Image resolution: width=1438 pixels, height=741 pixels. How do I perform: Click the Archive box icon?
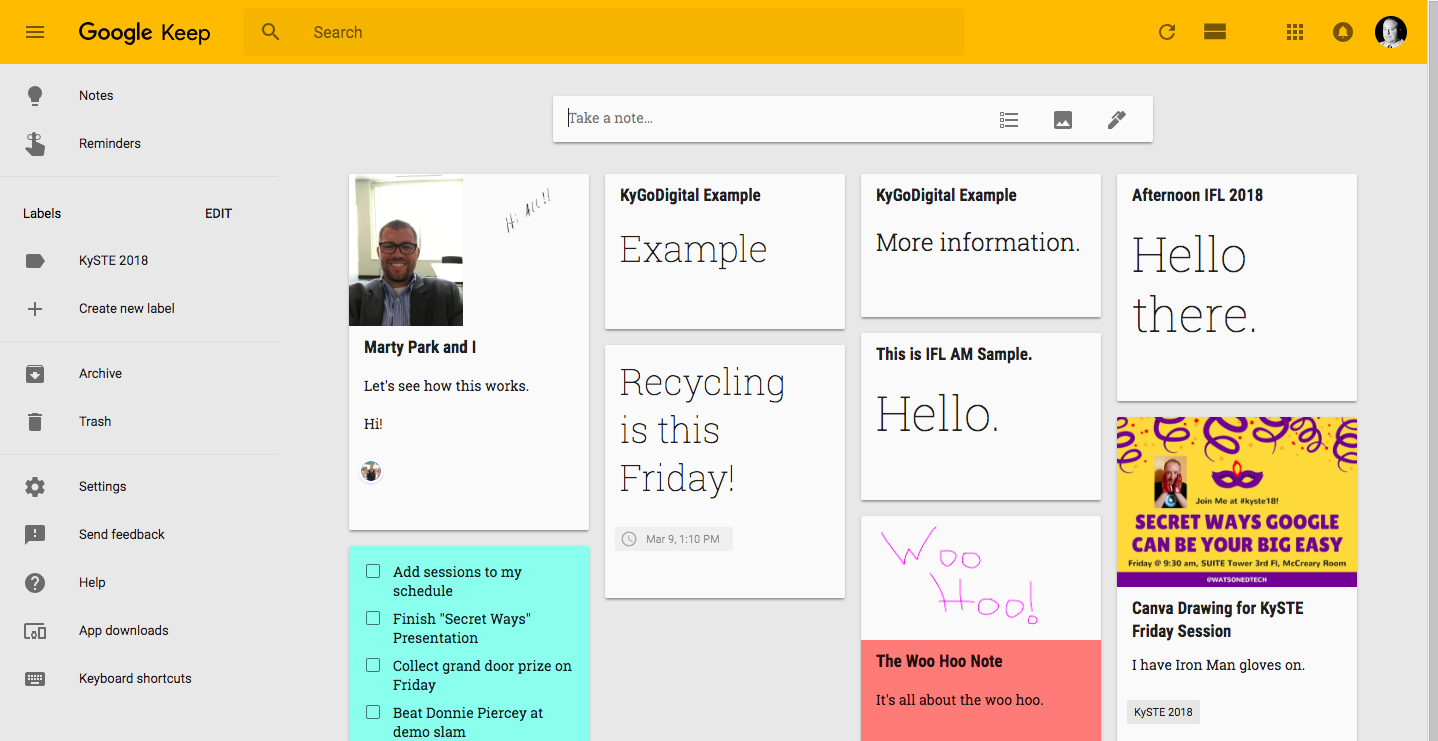click(35, 374)
